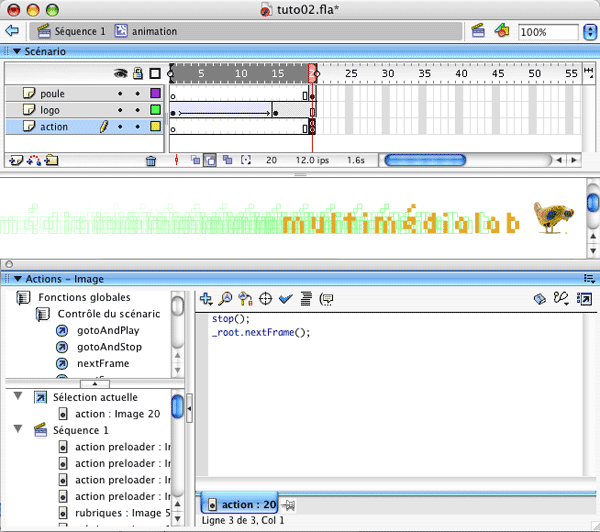Open Find in Actions toolbar
Viewport: 600px width, 532px height.
click(225, 299)
